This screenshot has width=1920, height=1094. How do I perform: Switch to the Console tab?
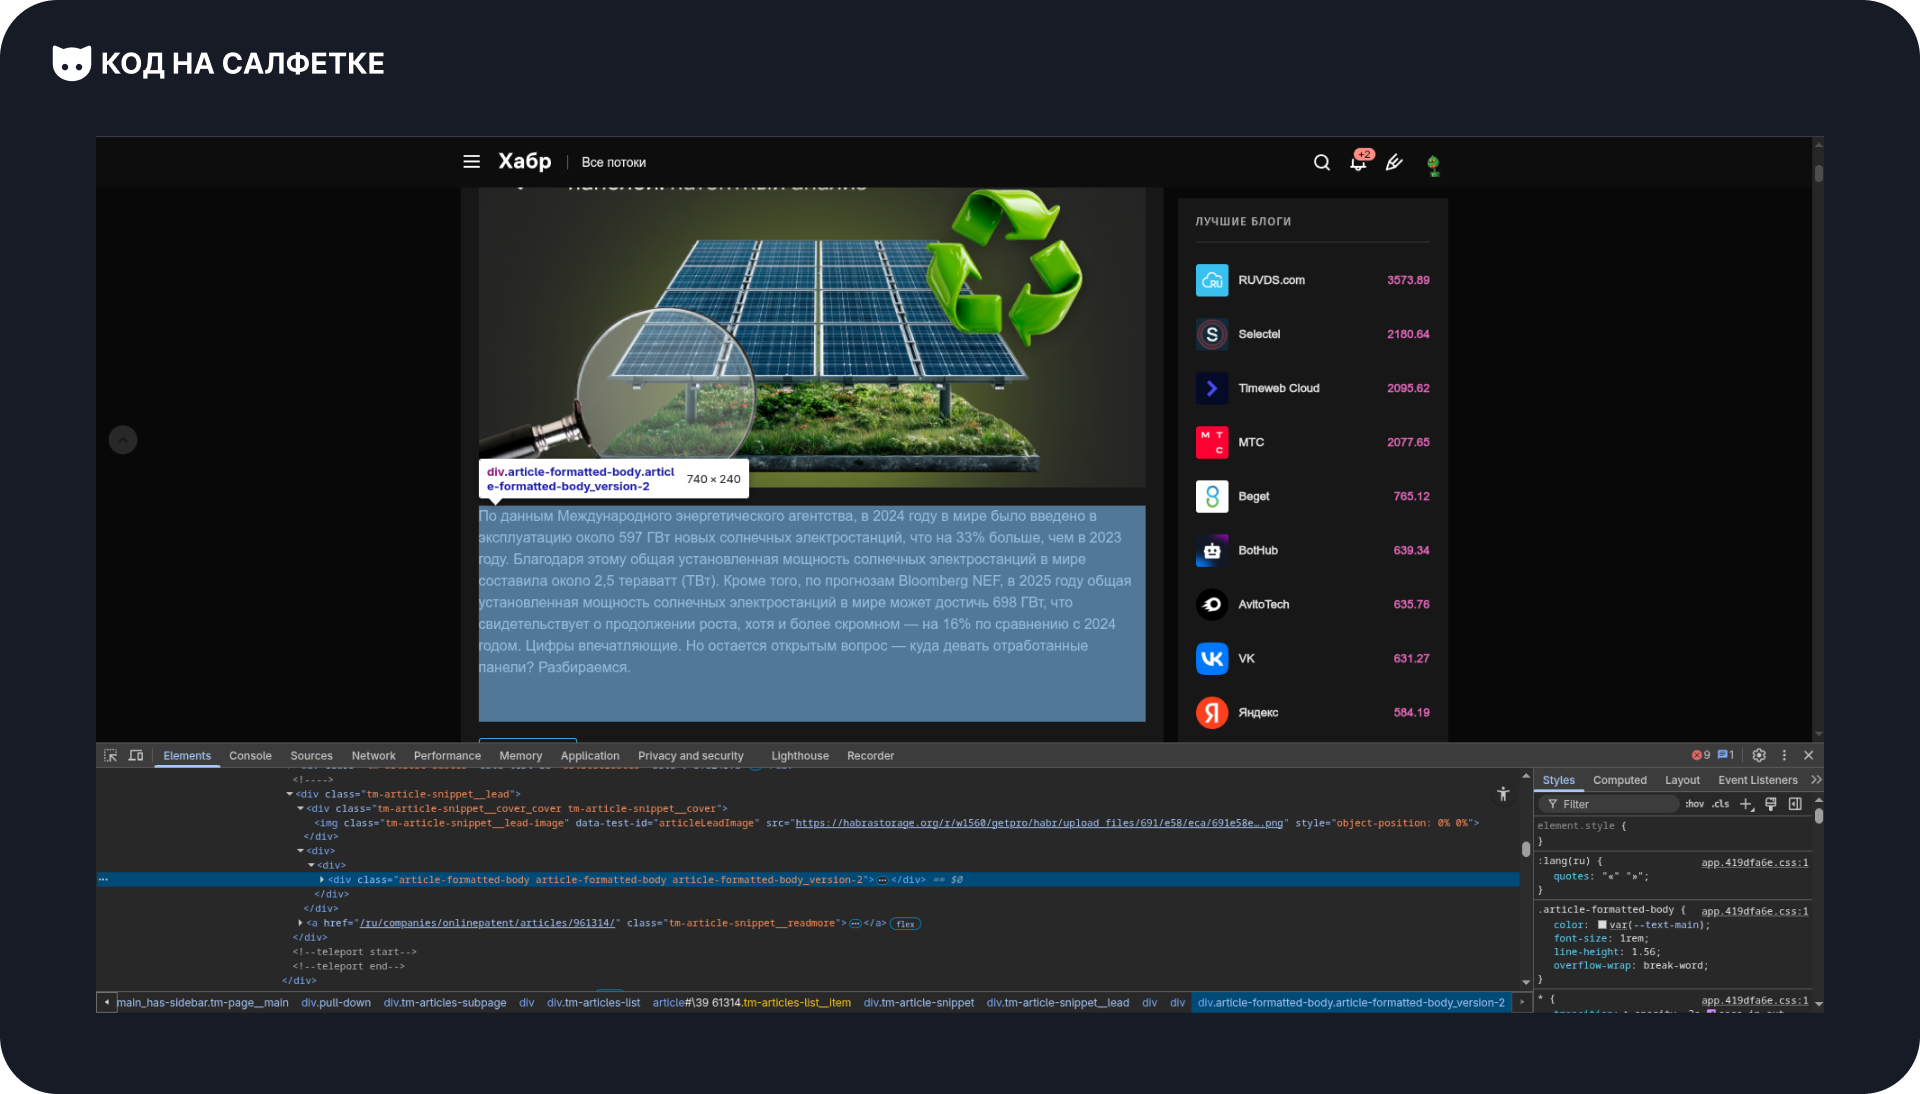click(x=250, y=756)
